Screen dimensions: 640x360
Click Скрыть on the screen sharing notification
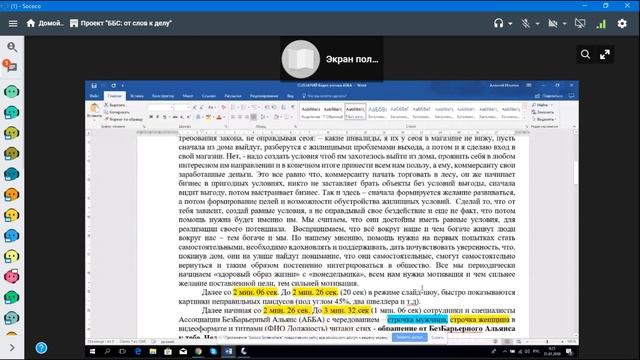[437, 338]
